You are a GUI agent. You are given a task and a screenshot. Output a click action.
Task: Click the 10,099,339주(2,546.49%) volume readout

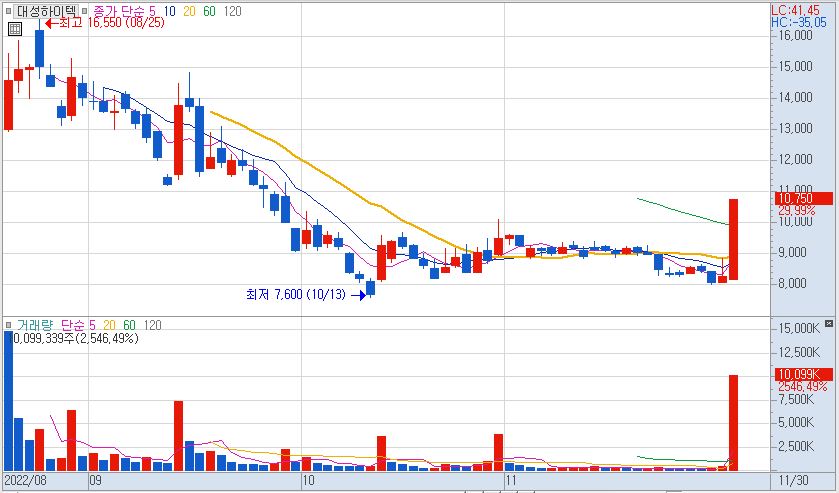point(74,338)
